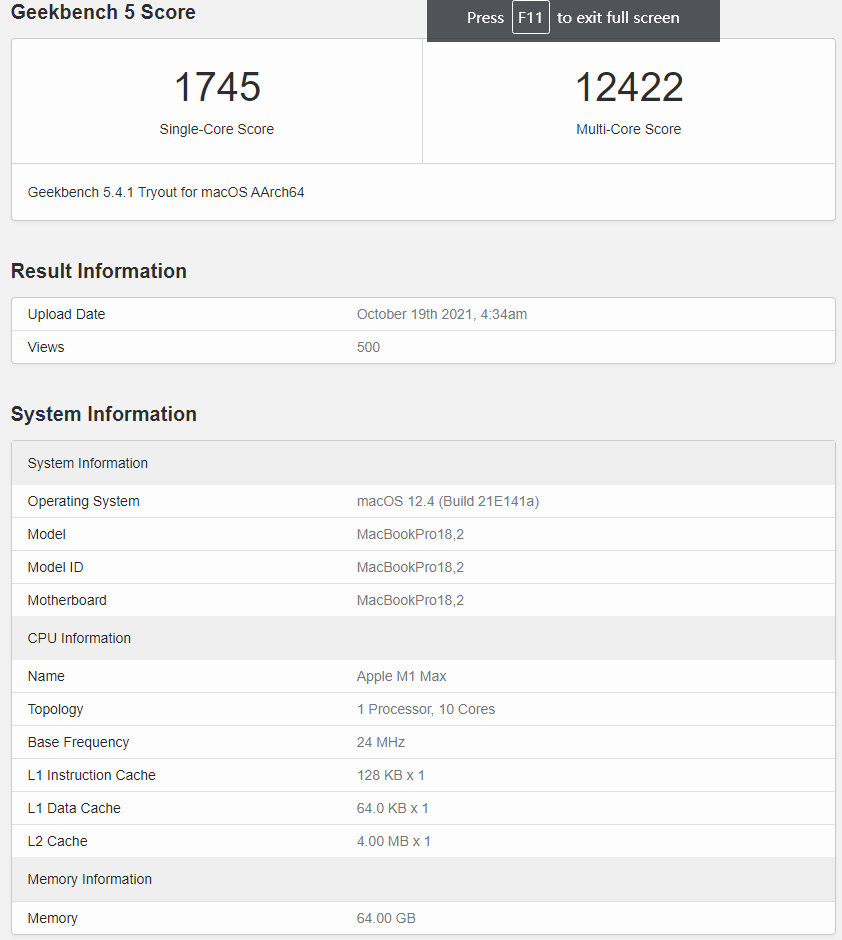Select the 'Multi-Core Score' label
This screenshot has height=940, width=842.
tap(628, 129)
